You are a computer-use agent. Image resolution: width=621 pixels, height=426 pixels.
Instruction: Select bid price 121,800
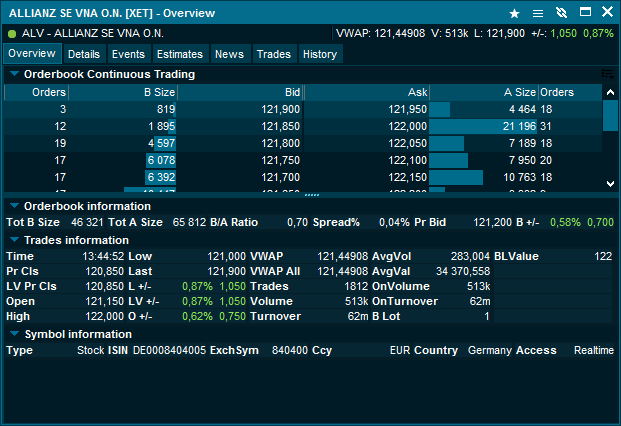point(281,143)
